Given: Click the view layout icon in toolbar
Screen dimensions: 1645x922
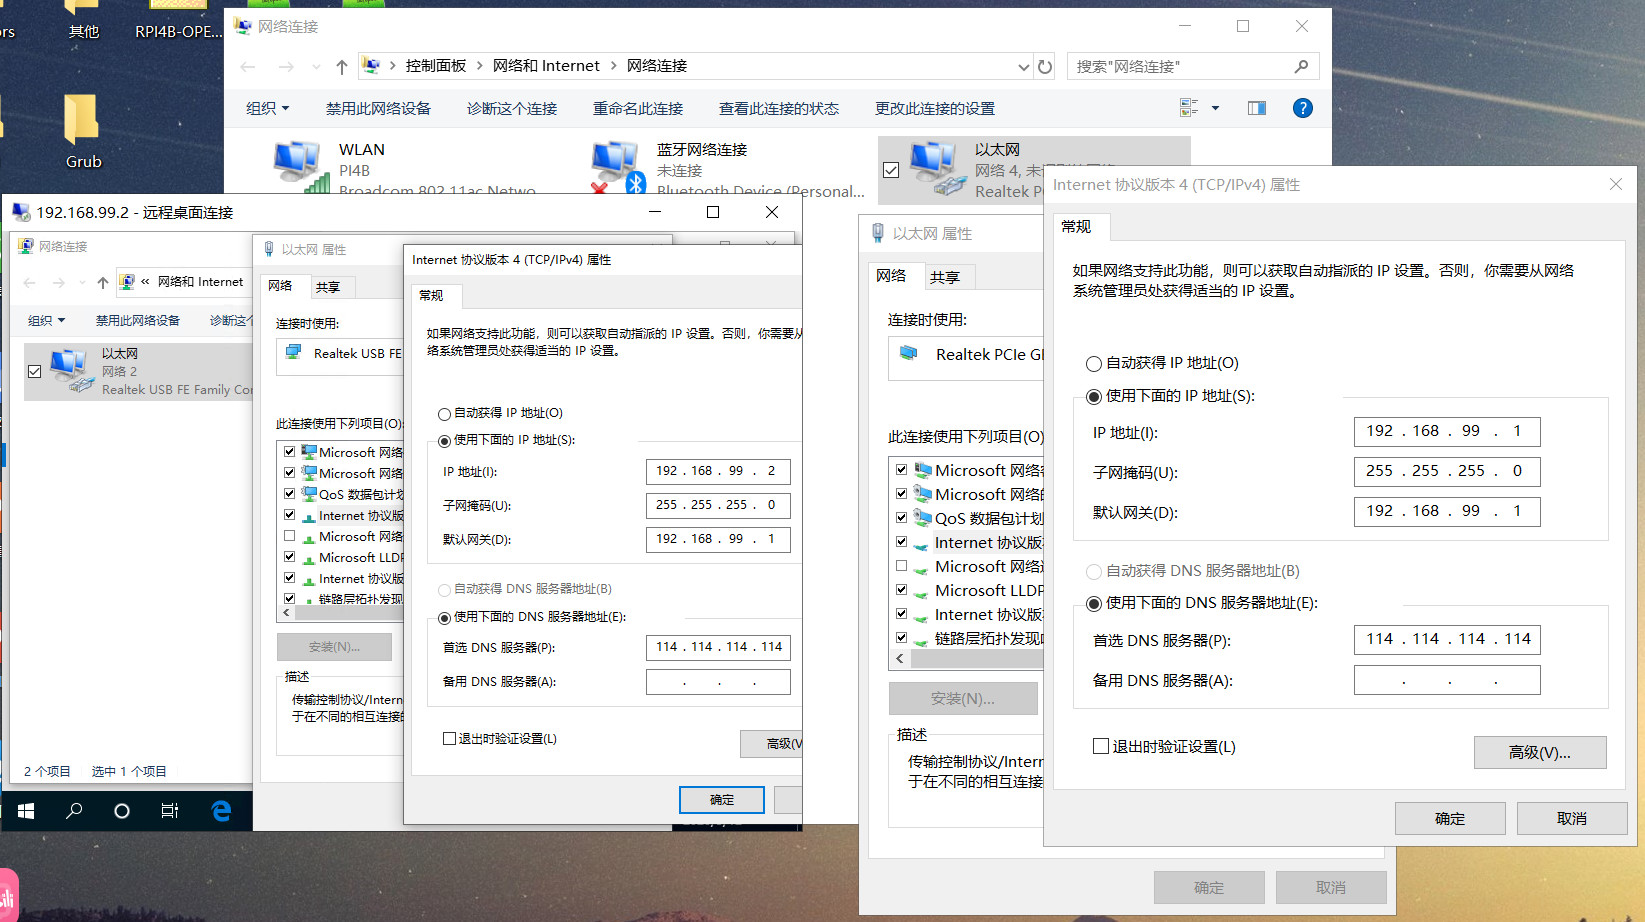Looking at the screenshot, I should [1189, 108].
